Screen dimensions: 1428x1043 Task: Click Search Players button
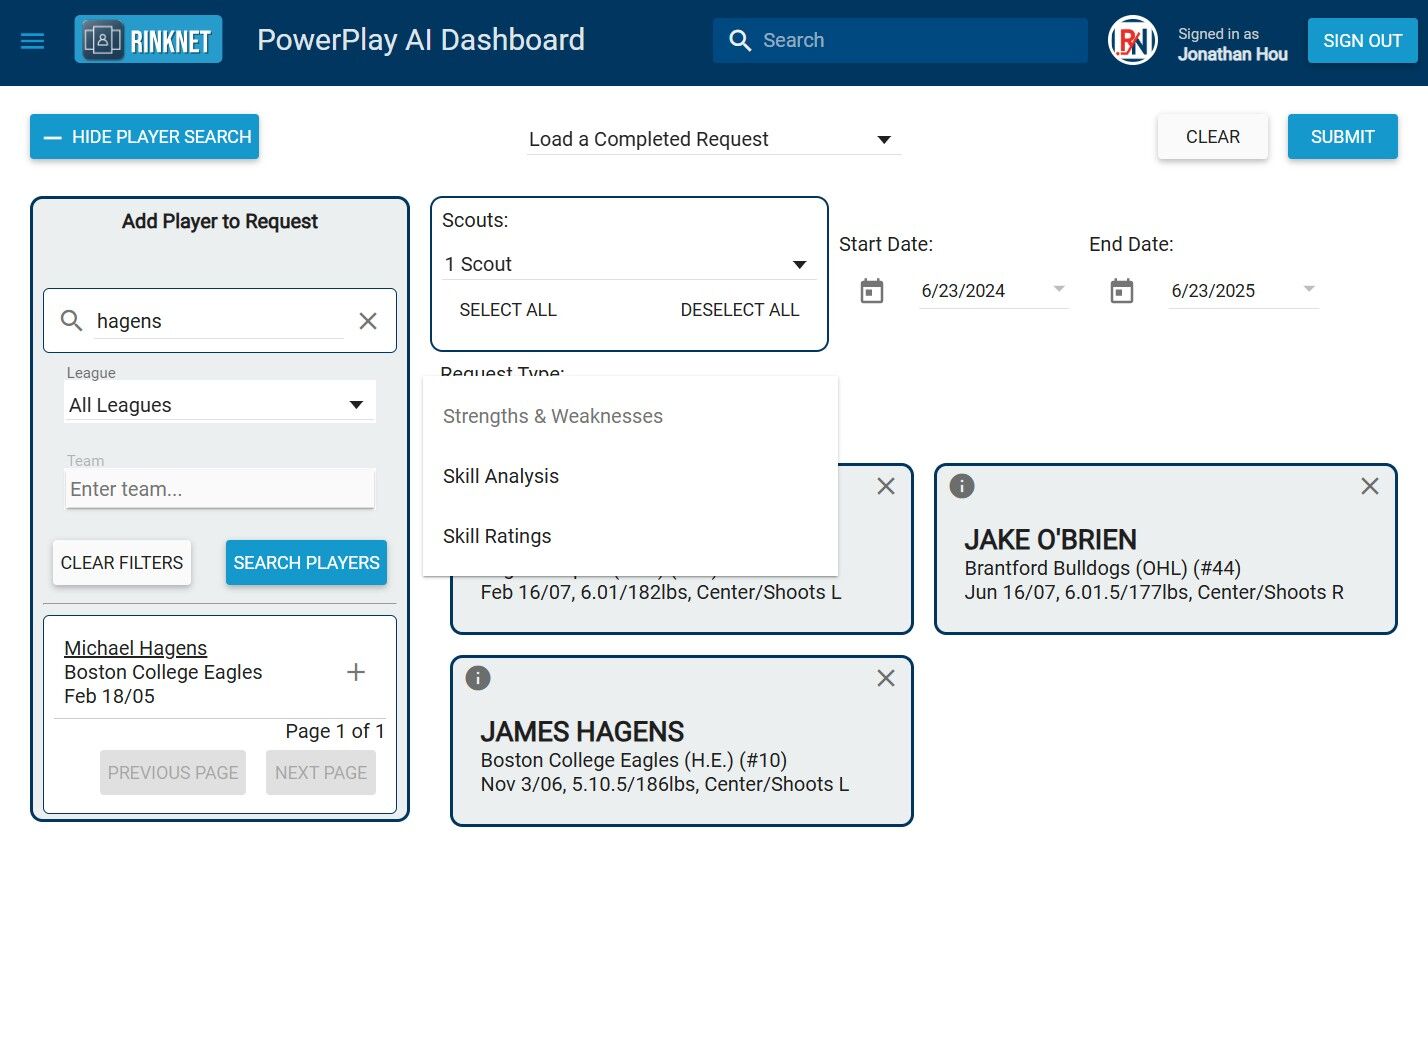(306, 563)
